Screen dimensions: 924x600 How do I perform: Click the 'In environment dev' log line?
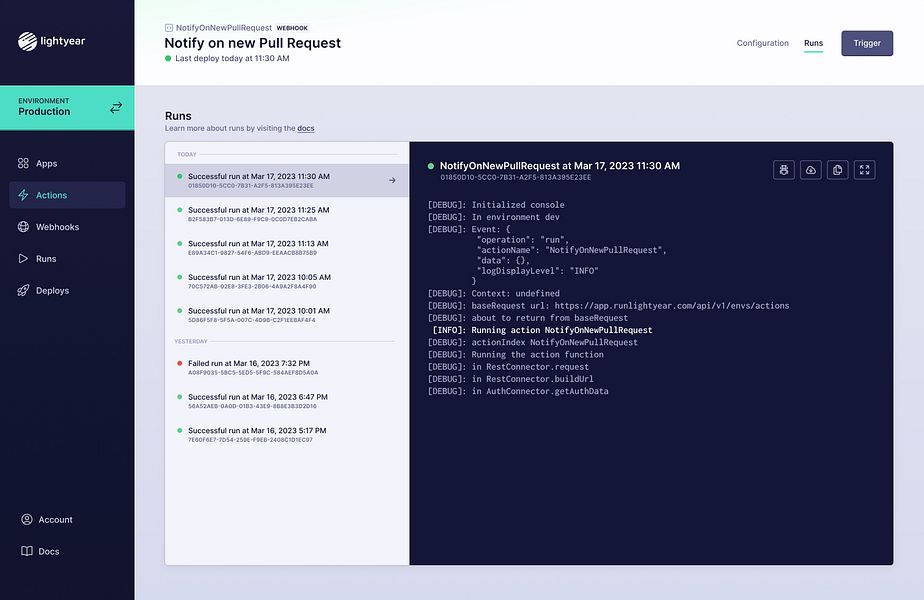tap(493, 217)
